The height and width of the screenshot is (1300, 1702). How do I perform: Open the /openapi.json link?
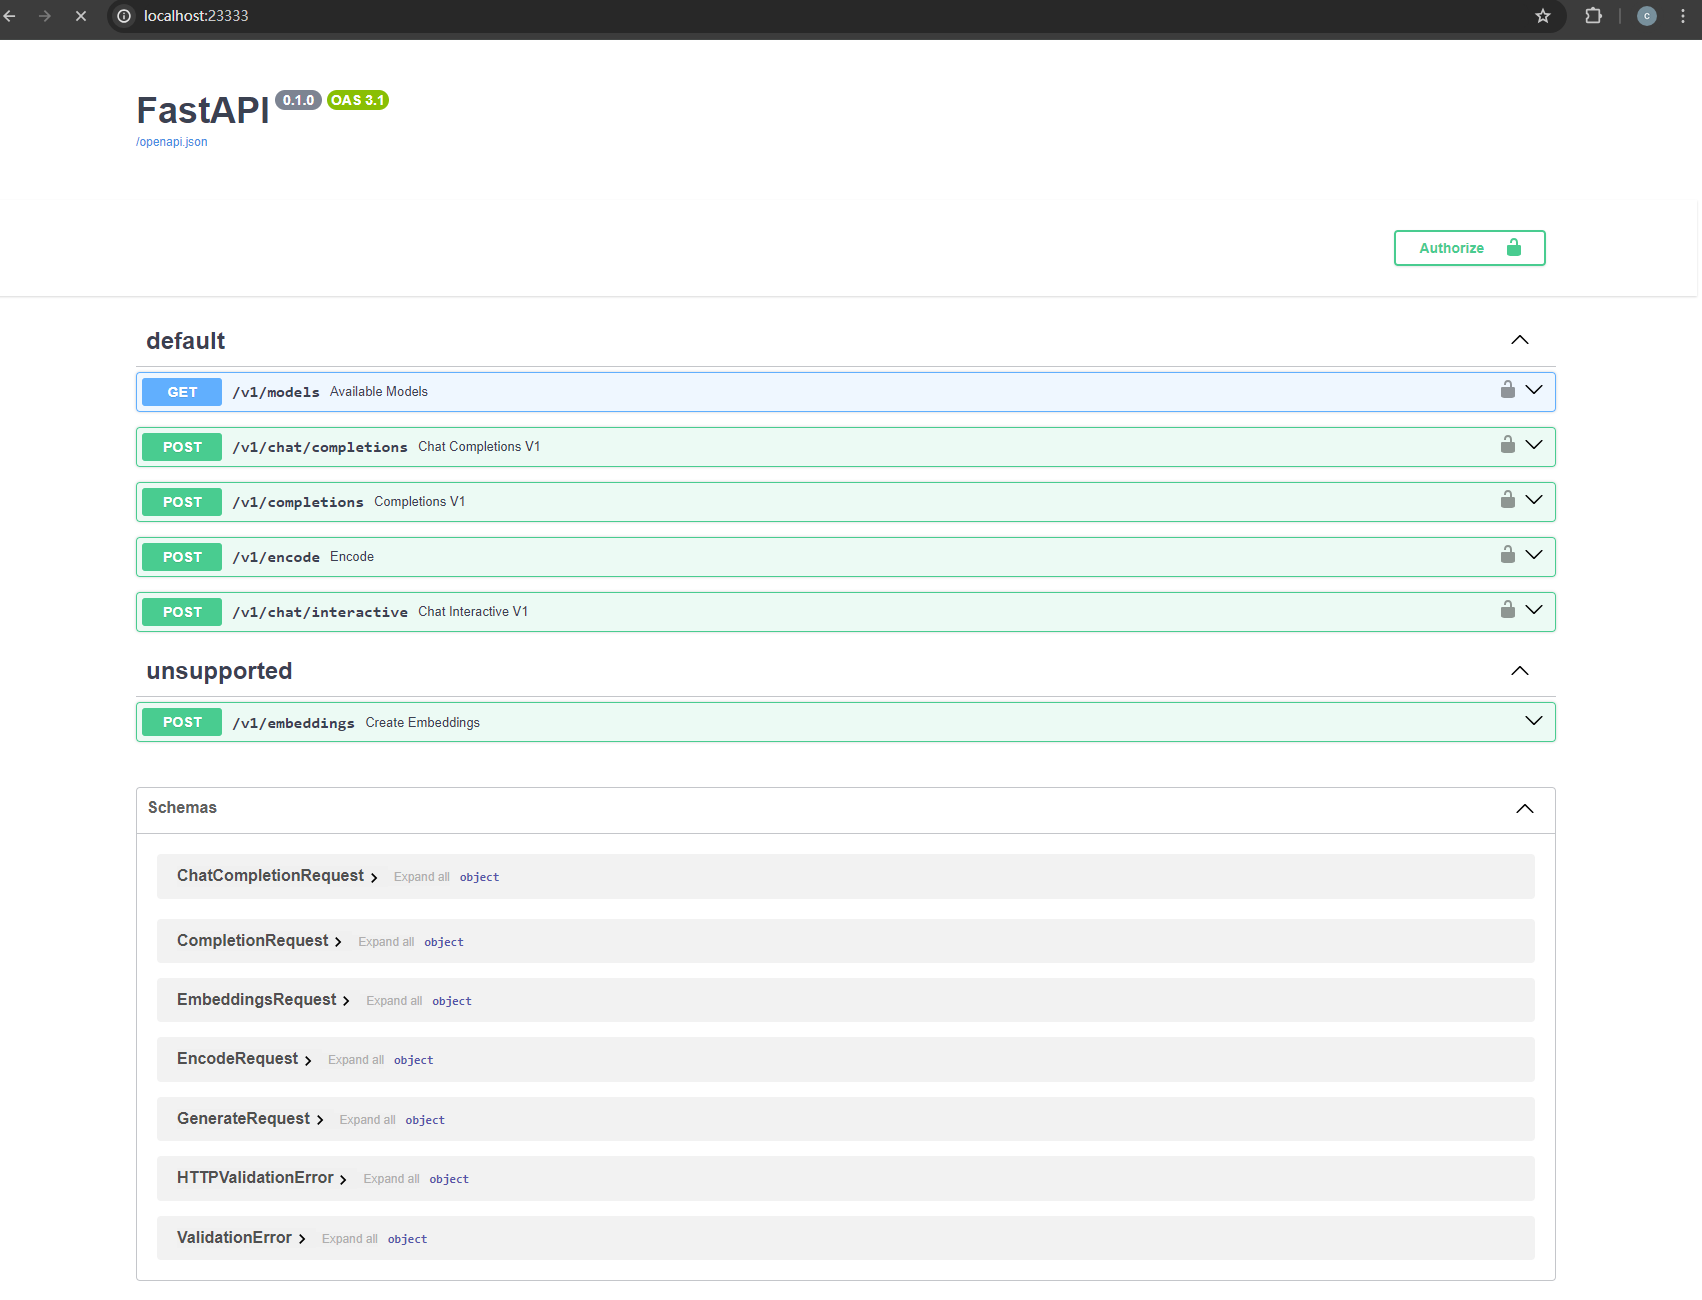click(172, 142)
